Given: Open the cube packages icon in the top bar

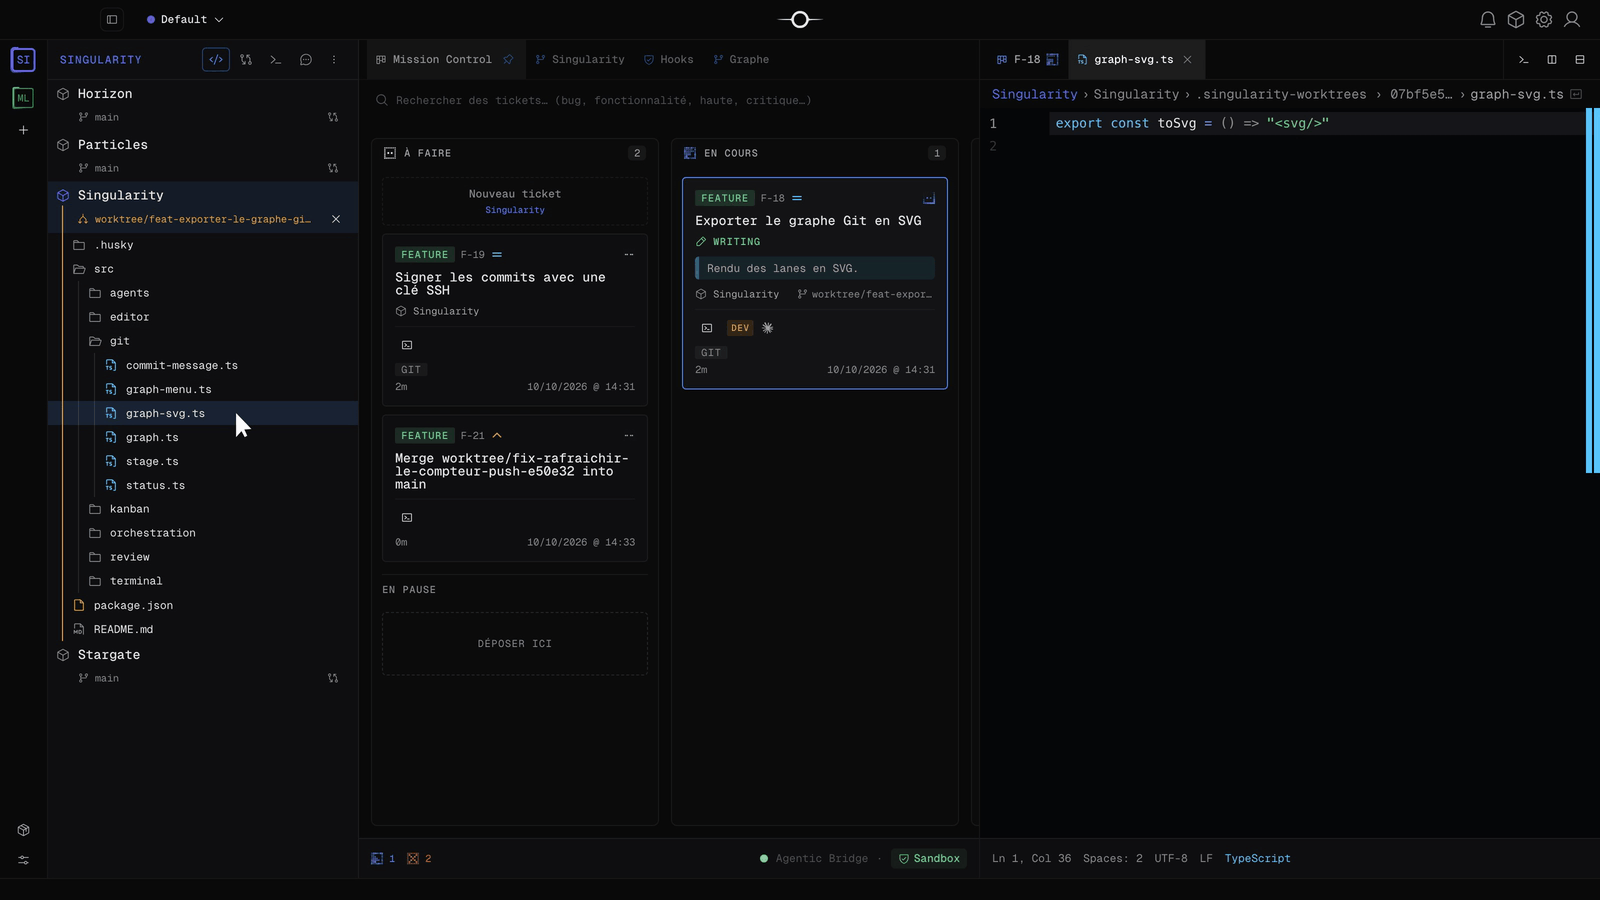Looking at the screenshot, I should pos(1516,19).
